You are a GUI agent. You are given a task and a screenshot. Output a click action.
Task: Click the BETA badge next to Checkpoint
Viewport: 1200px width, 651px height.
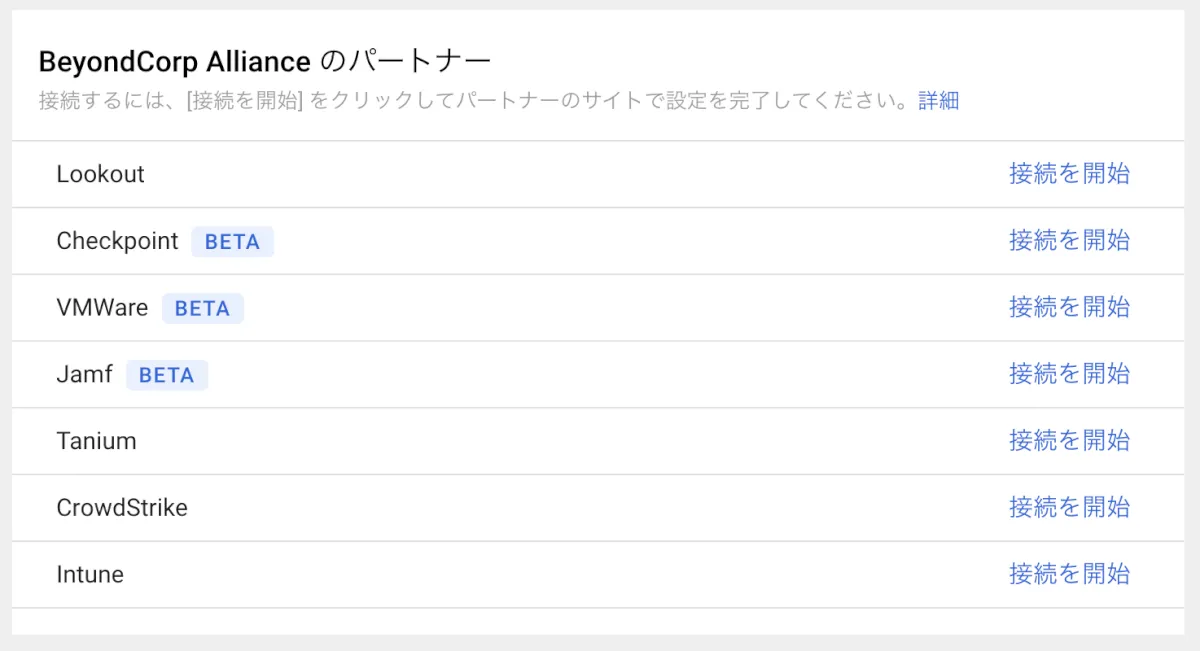click(x=232, y=242)
